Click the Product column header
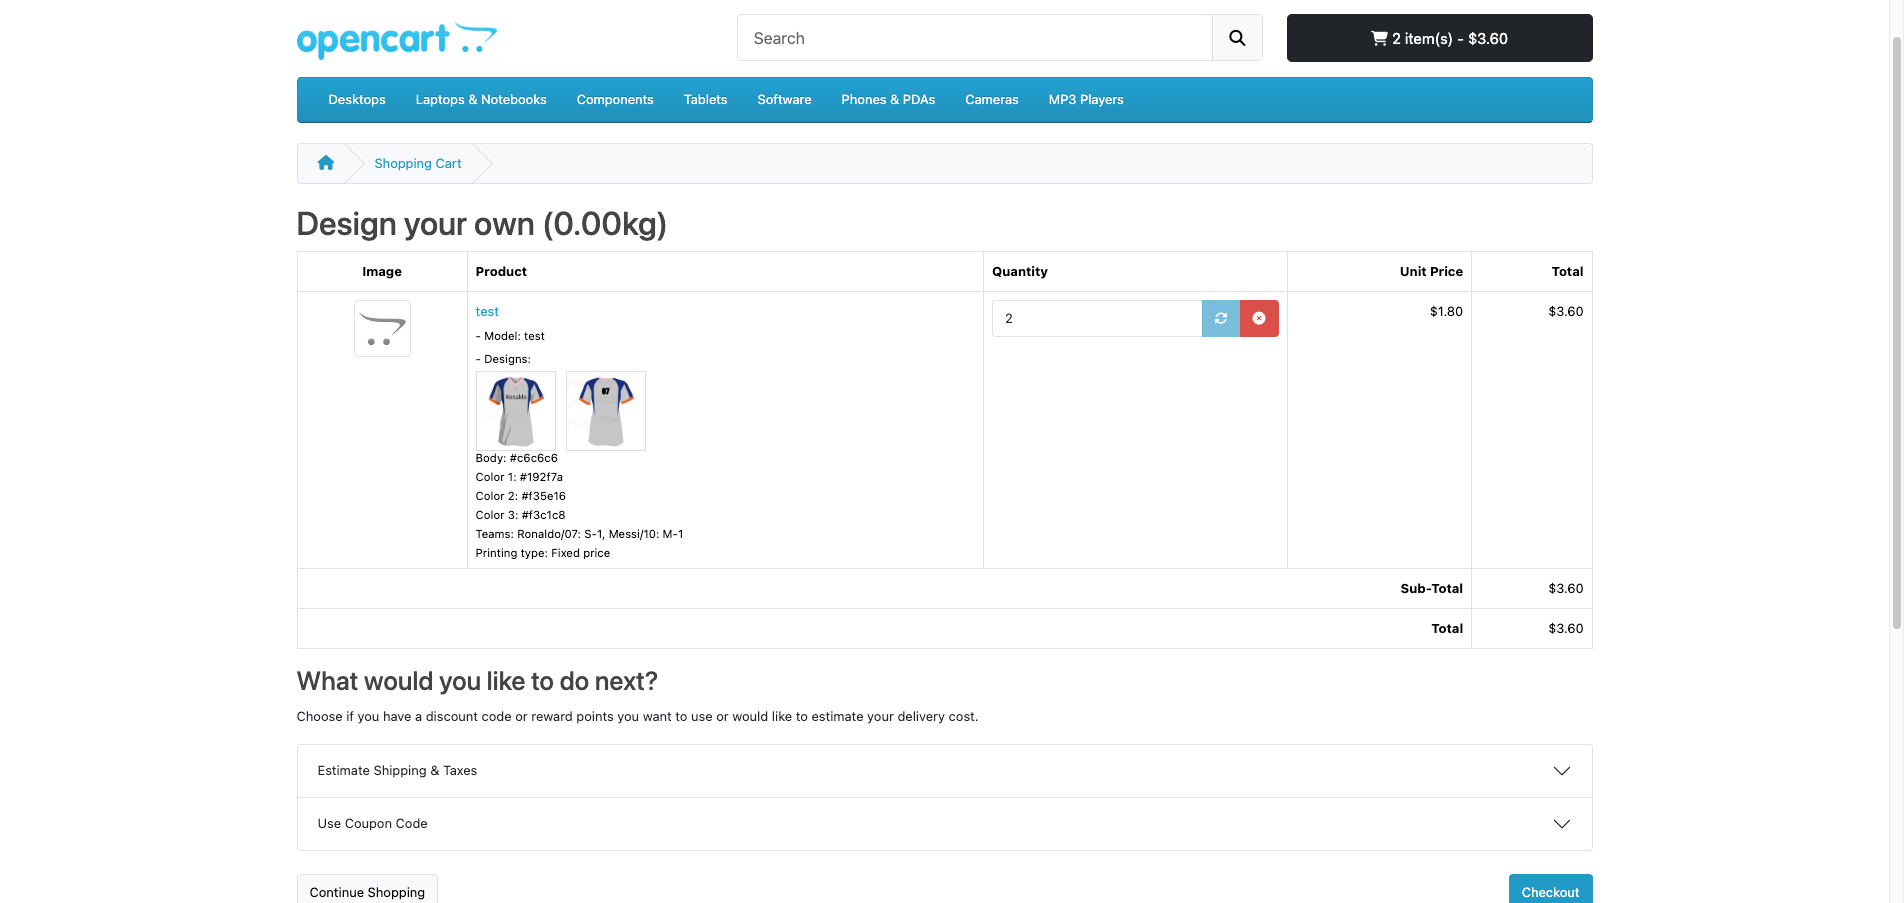The image size is (1904, 903). click(x=501, y=272)
